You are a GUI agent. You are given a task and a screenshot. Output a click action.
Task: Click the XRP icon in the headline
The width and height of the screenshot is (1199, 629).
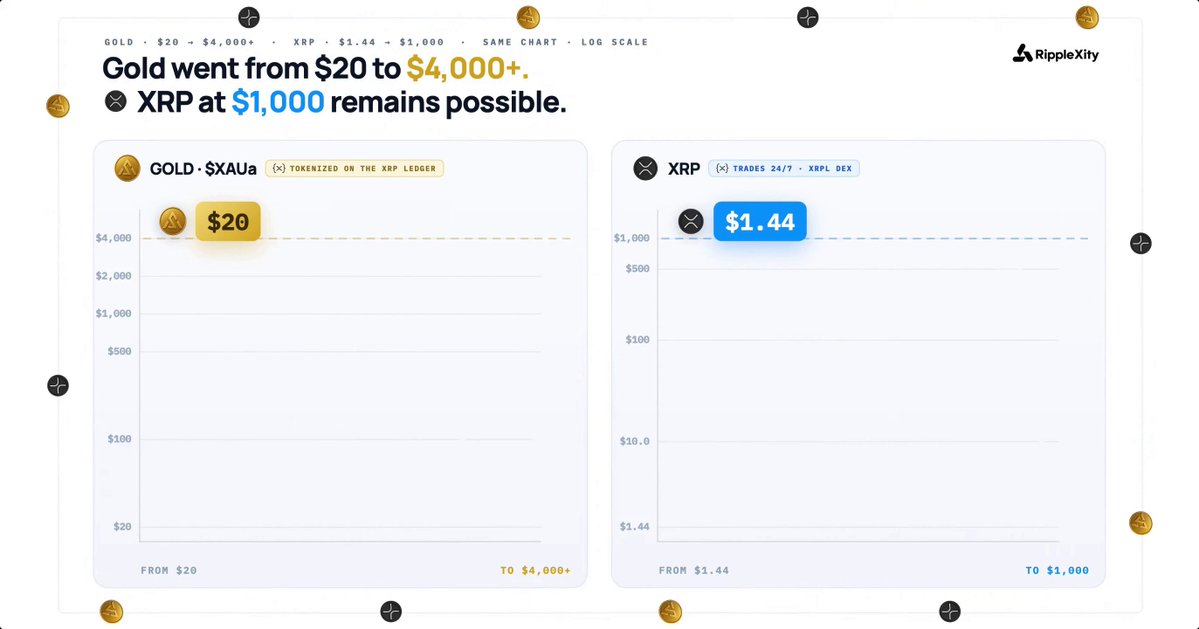coord(115,101)
